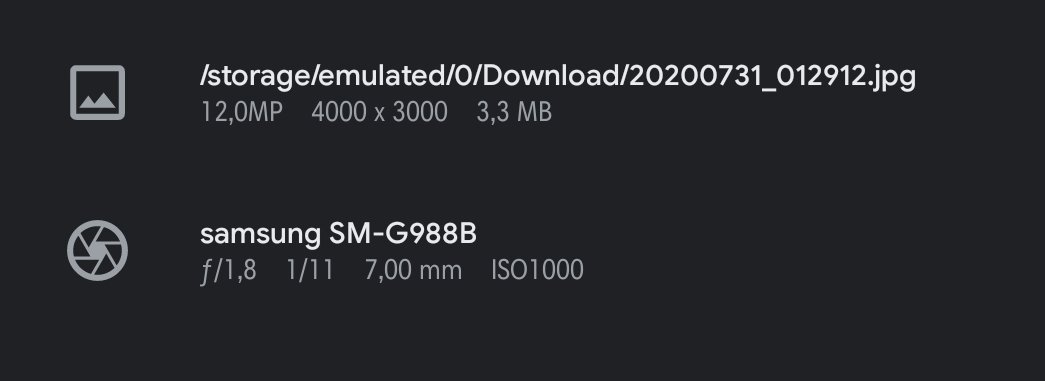Tap the 3,3 MB file size
This screenshot has height=381, width=1045.
514,113
